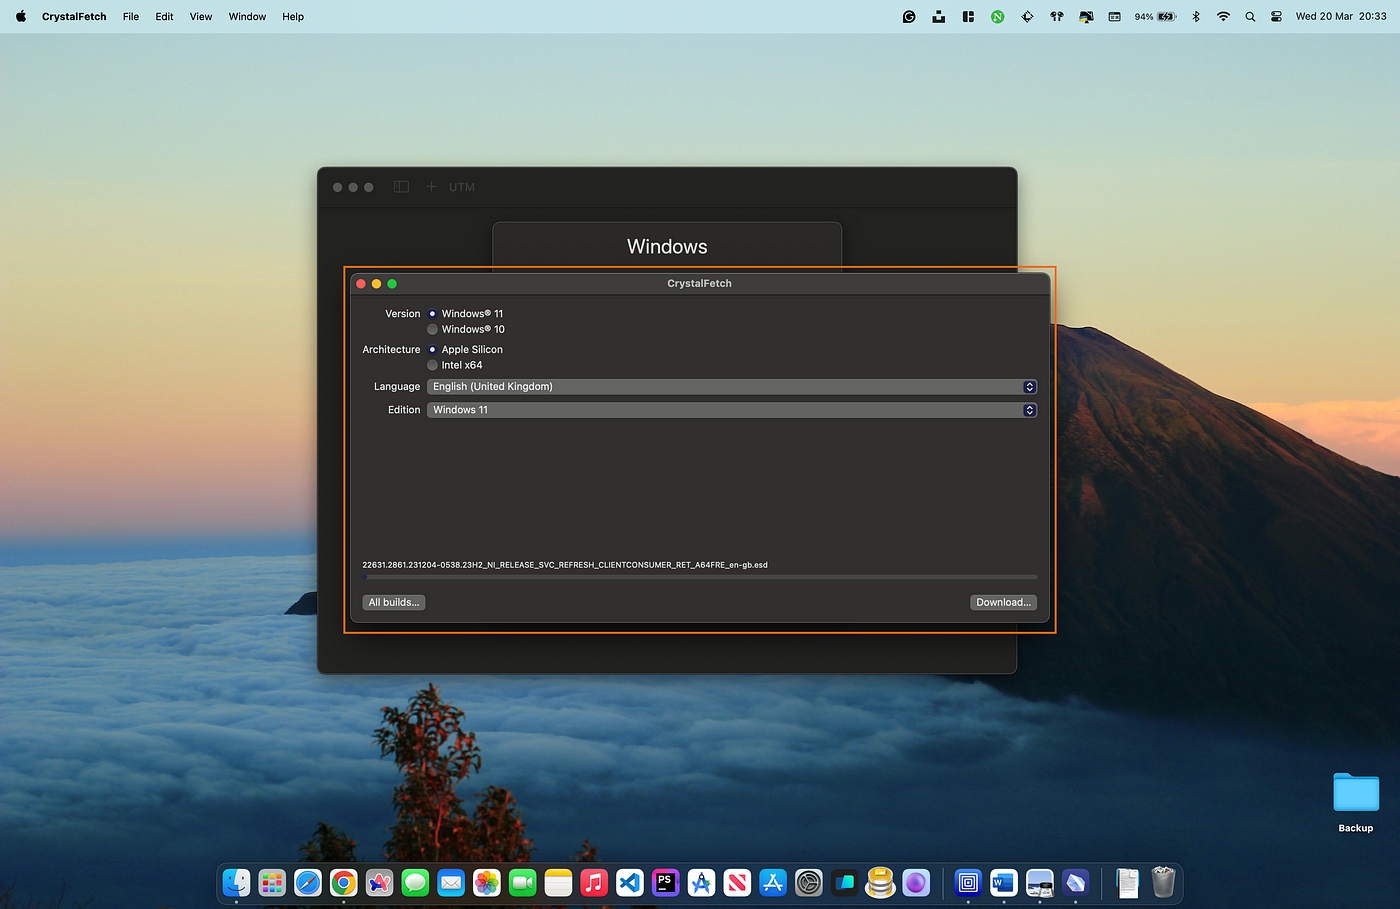
Task: Select the Windows 10 version radio button
Action: [x=432, y=329]
